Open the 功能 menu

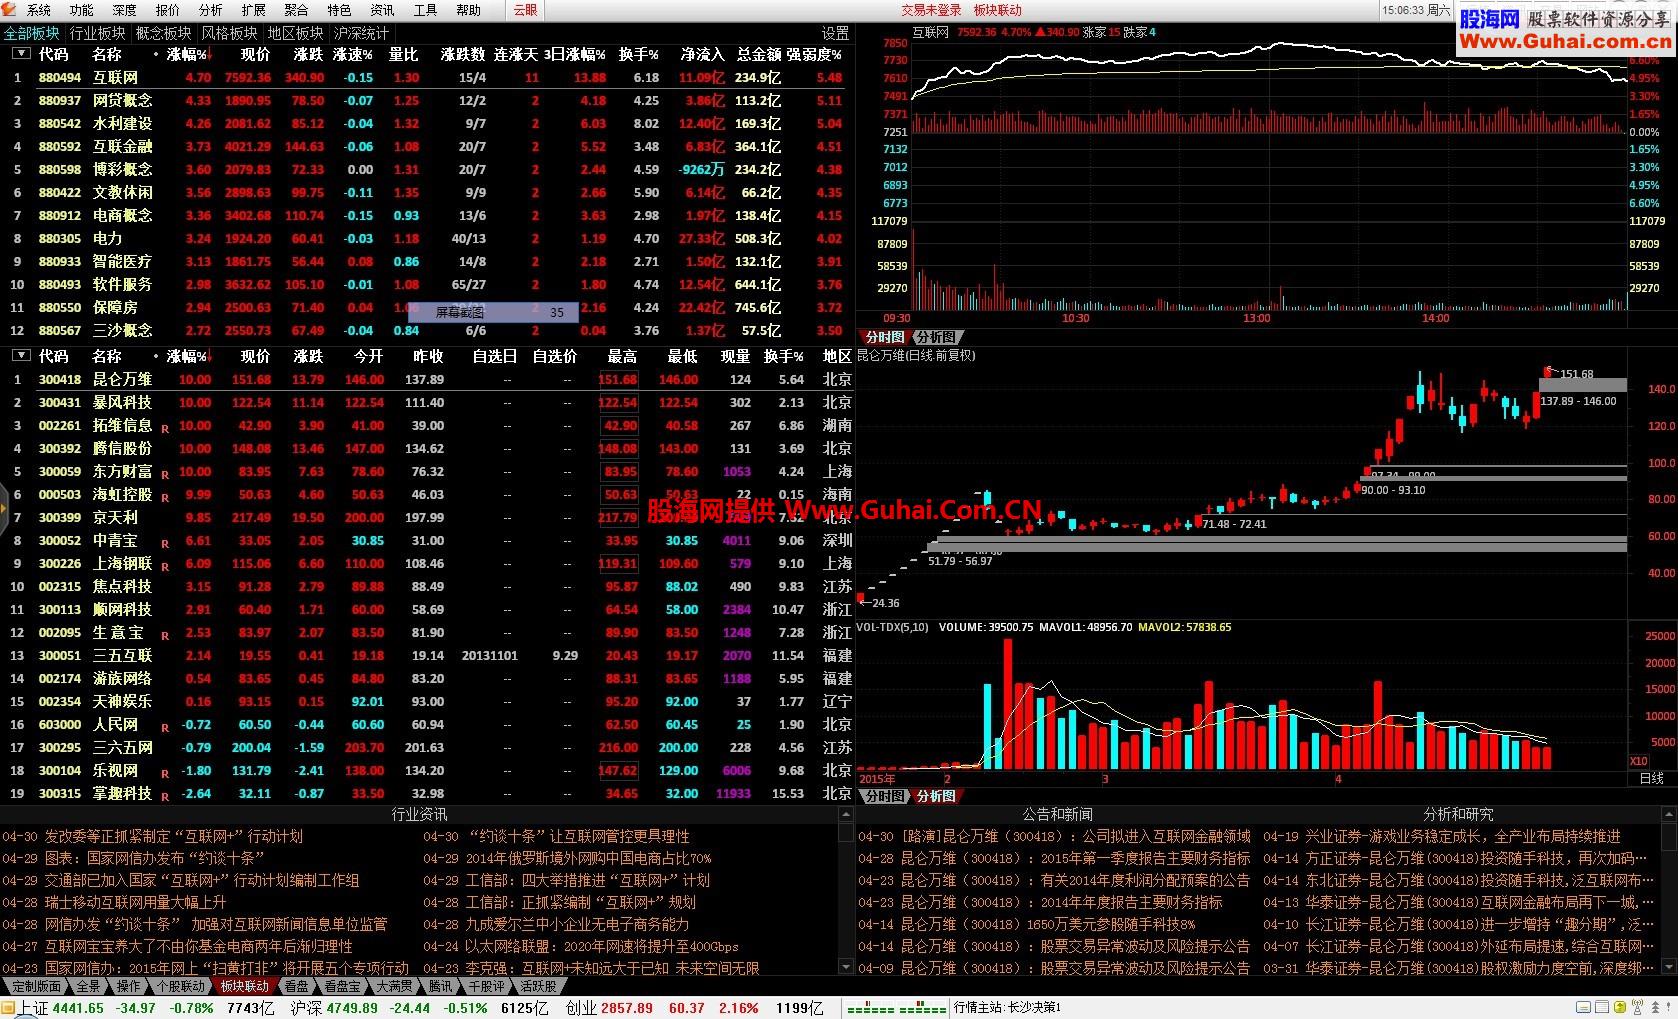coord(81,10)
